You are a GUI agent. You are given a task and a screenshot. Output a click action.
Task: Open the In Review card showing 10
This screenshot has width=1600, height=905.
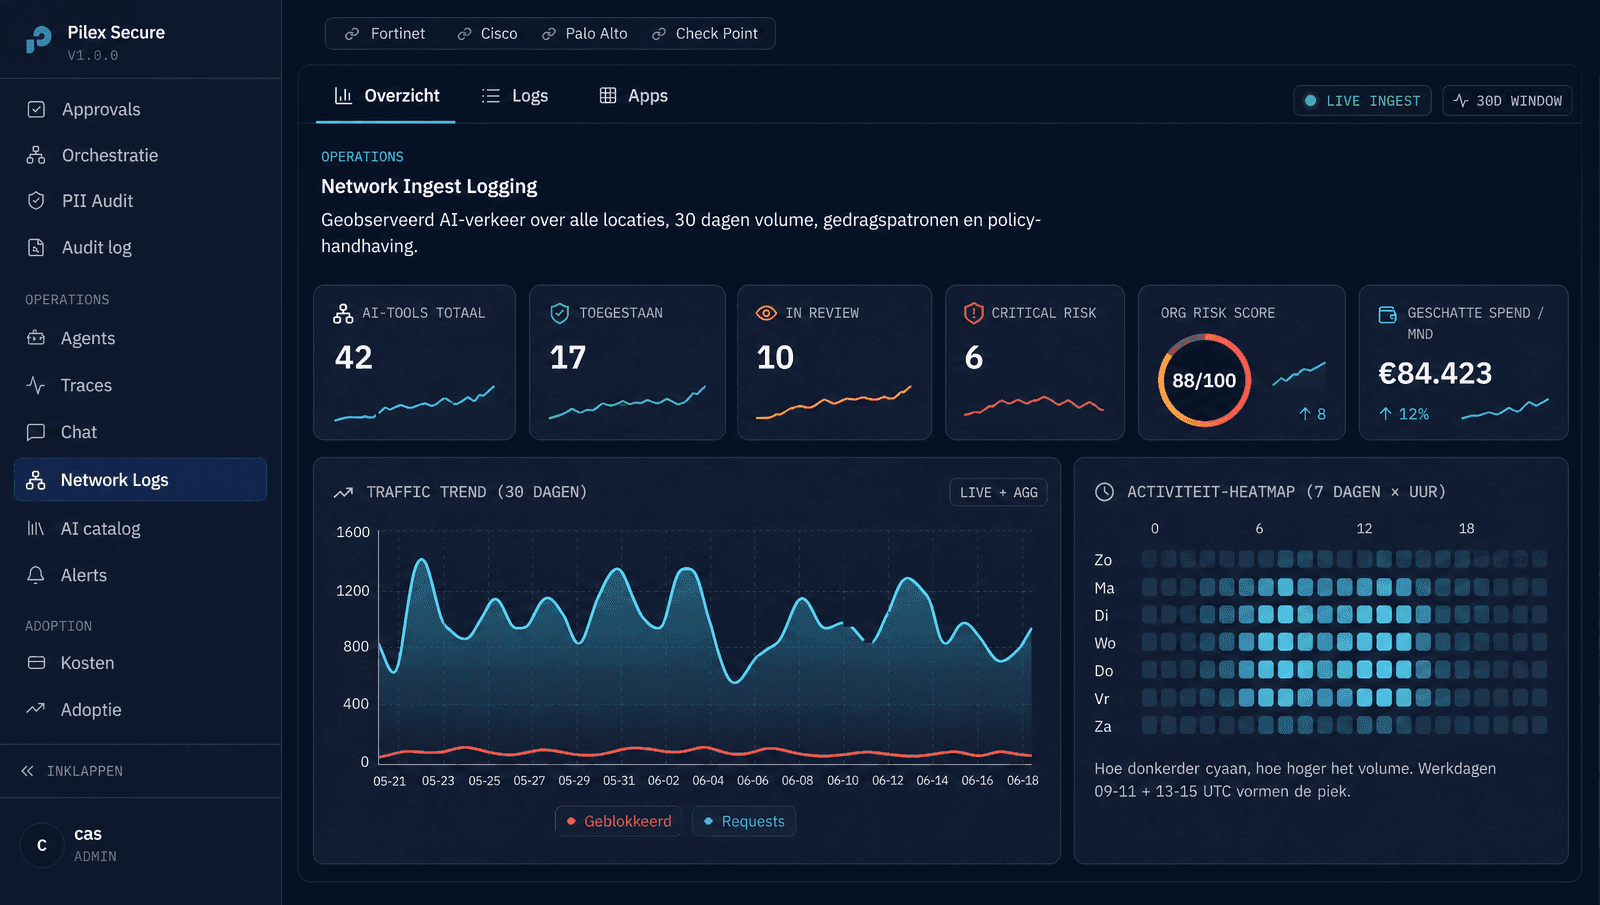coord(834,362)
